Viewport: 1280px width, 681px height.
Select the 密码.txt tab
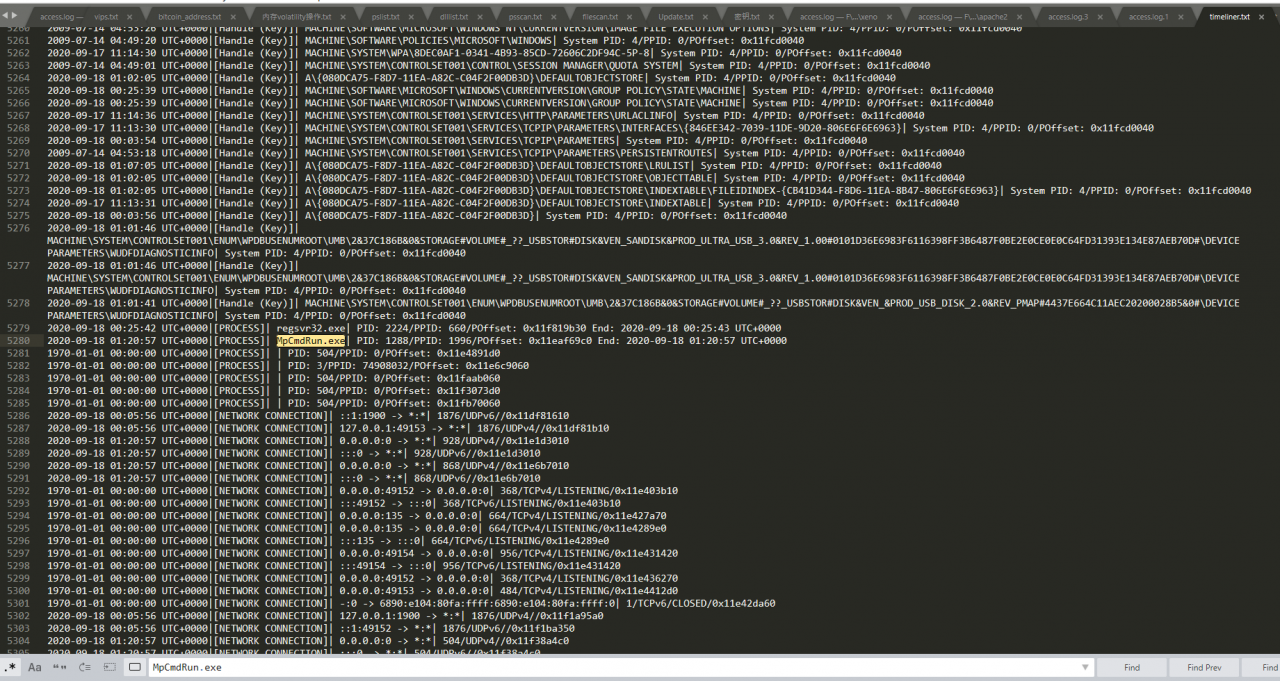point(747,17)
